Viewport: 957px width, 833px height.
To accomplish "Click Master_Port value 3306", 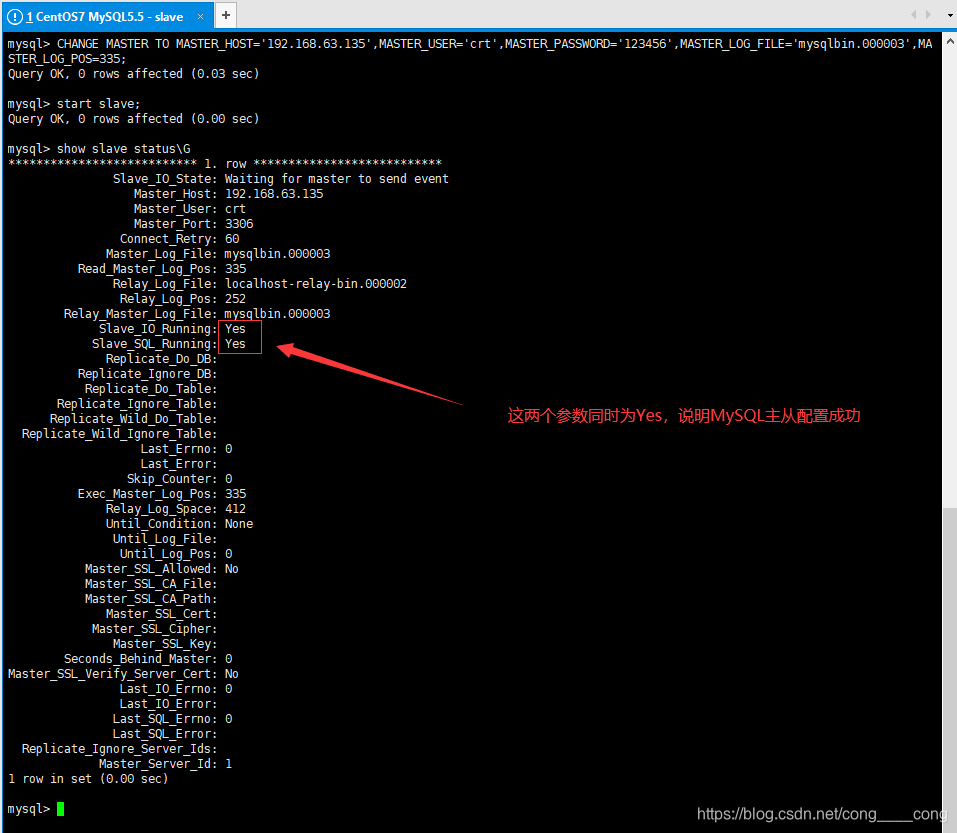I will (x=239, y=224).
